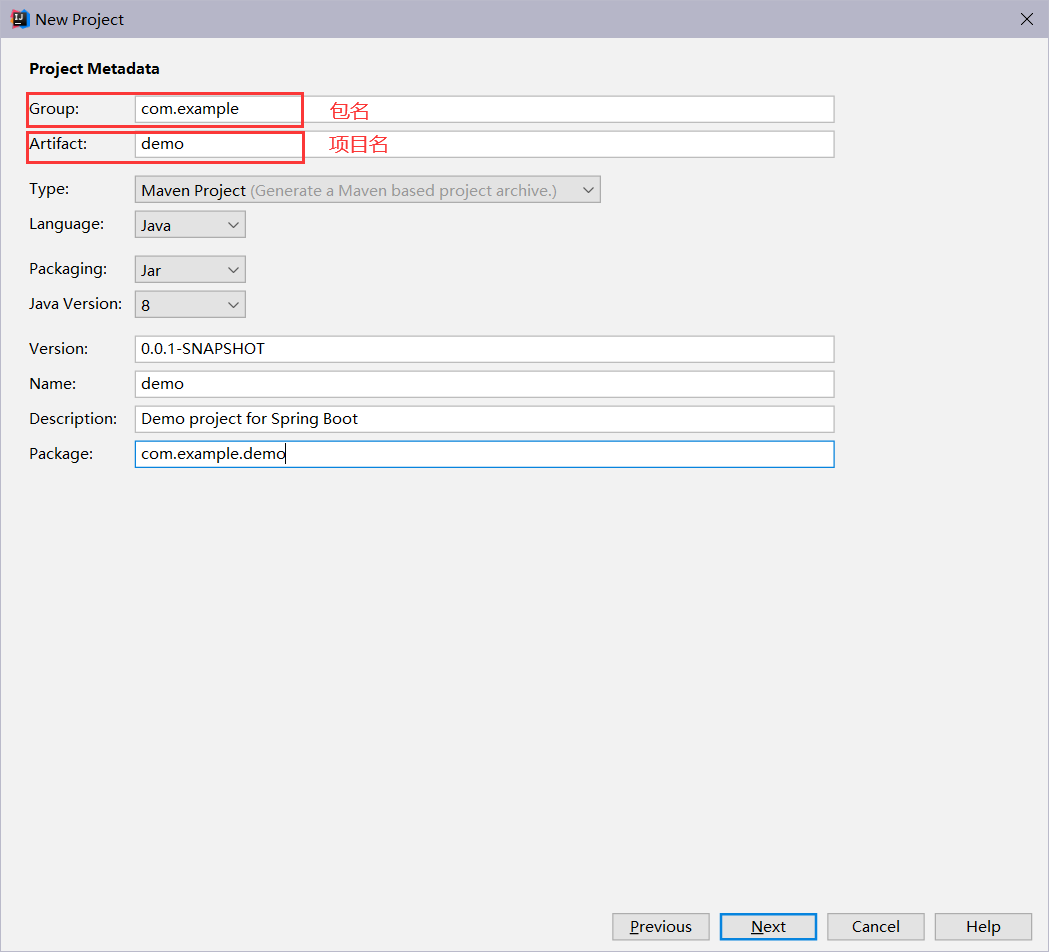
Task: Proceed with the Next button
Action: pyautogui.click(x=768, y=927)
